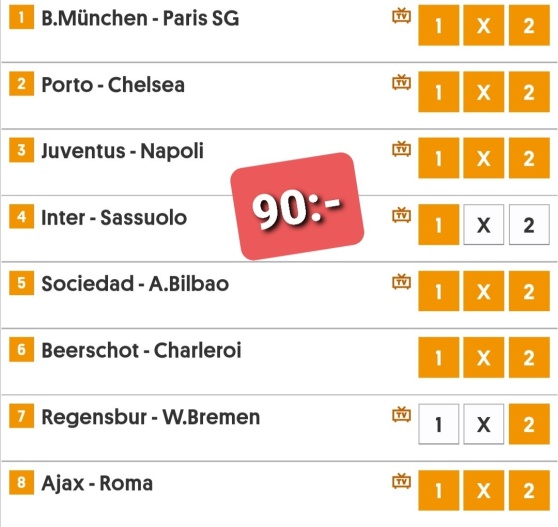Click TV icon for Porto - Chelsea
Image resolution: width=558 pixels, height=527 pixels.
click(x=401, y=82)
